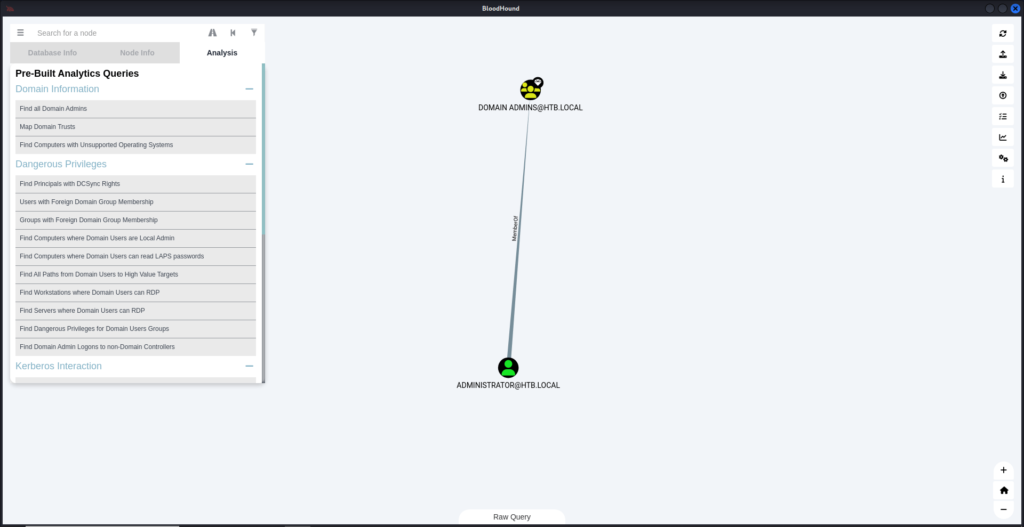Viewport: 1024px width, 527px height.
Task: Run Map Domain Trusts query
Action: (136, 127)
